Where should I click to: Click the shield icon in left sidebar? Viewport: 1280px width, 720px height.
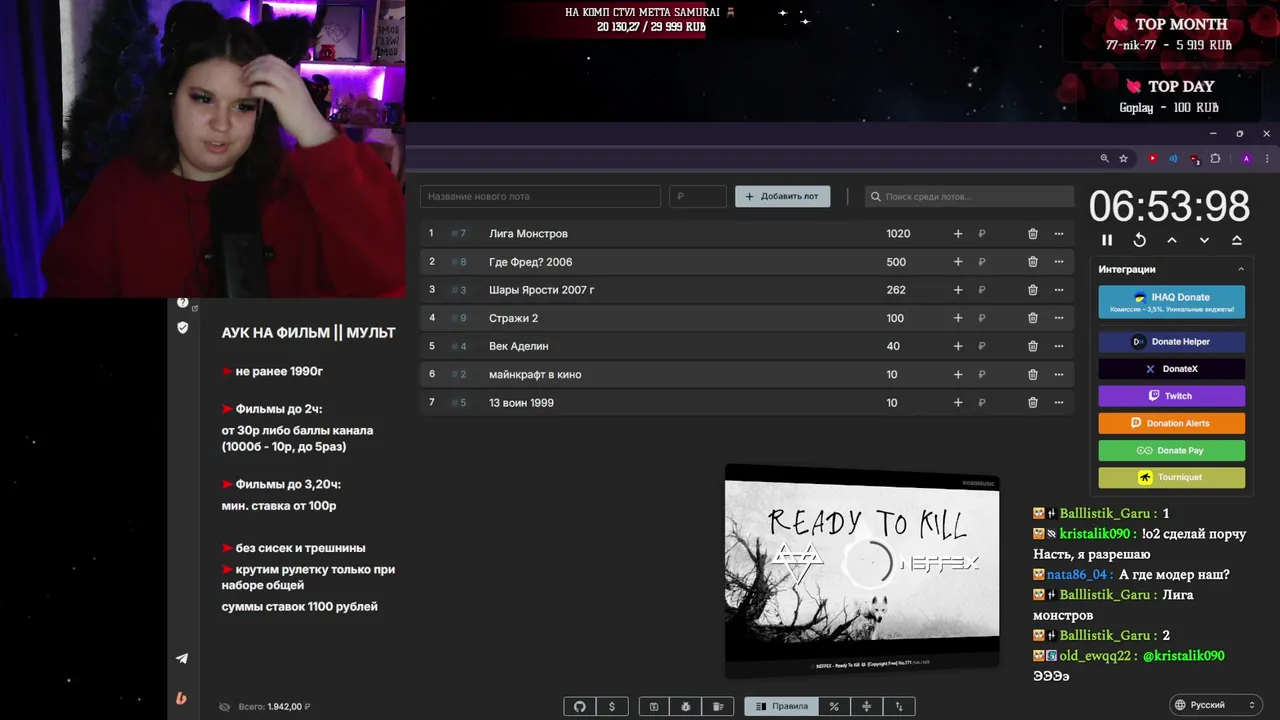(182, 327)
